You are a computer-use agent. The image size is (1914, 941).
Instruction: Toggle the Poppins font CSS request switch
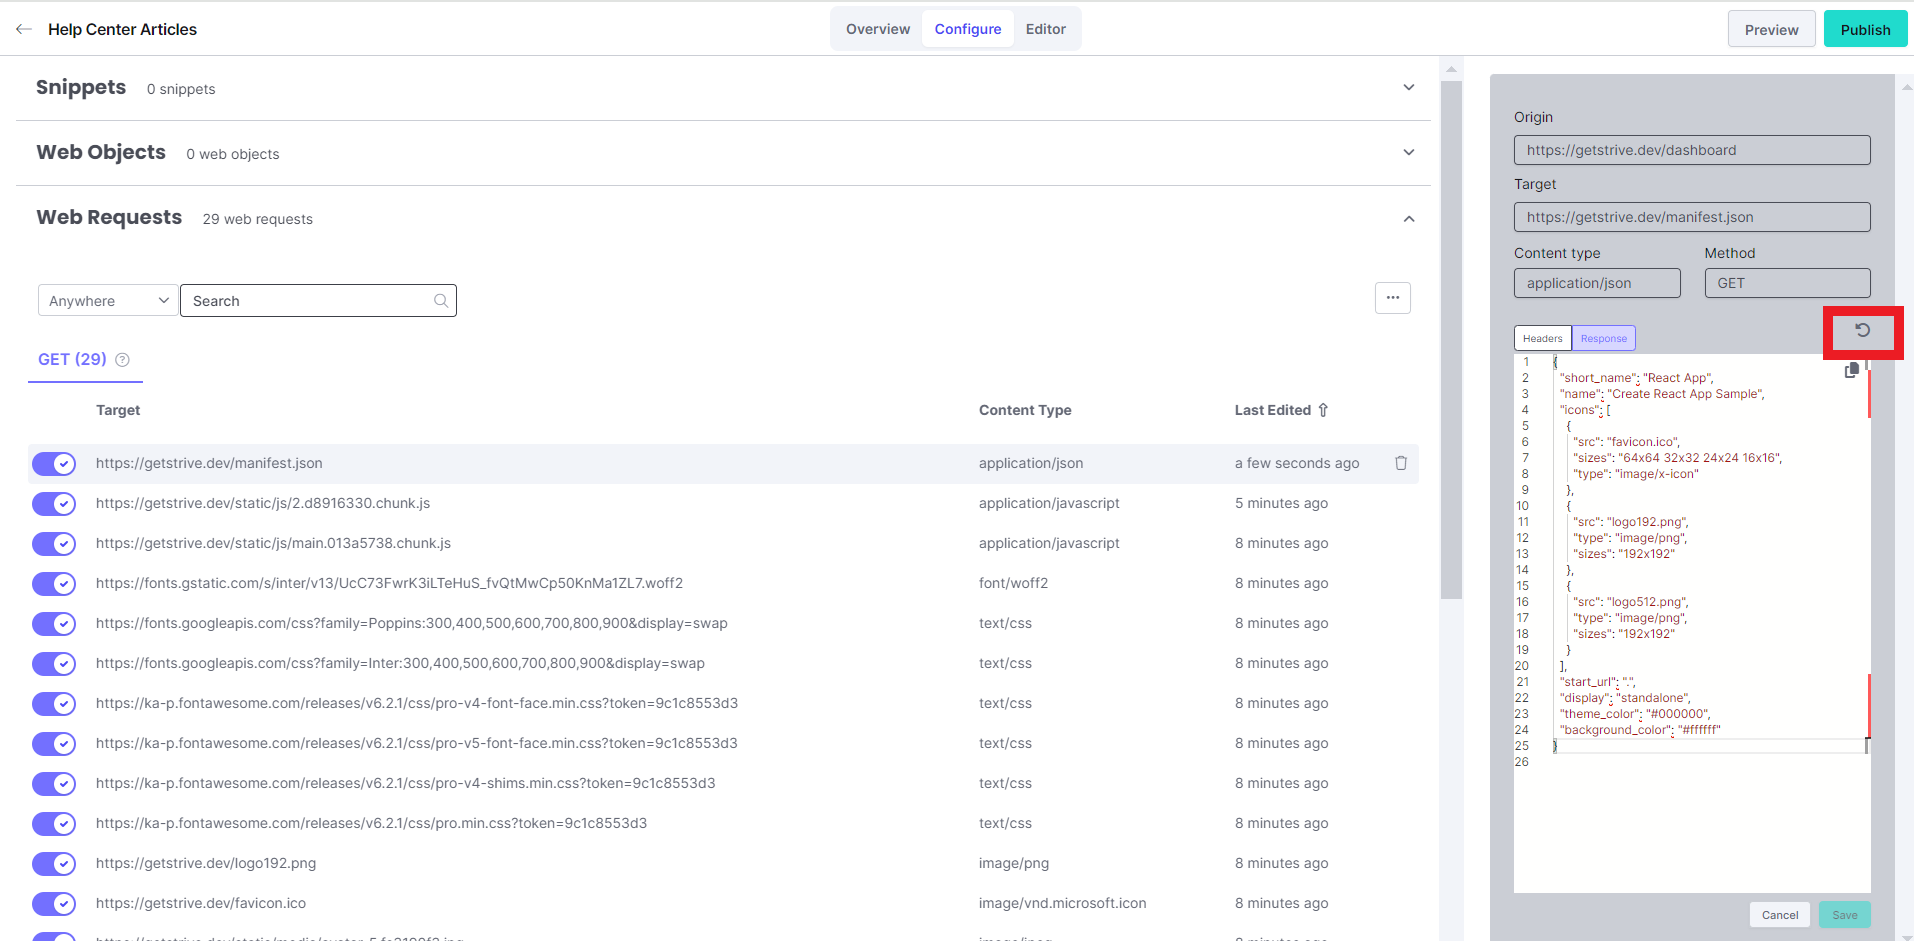54,624
